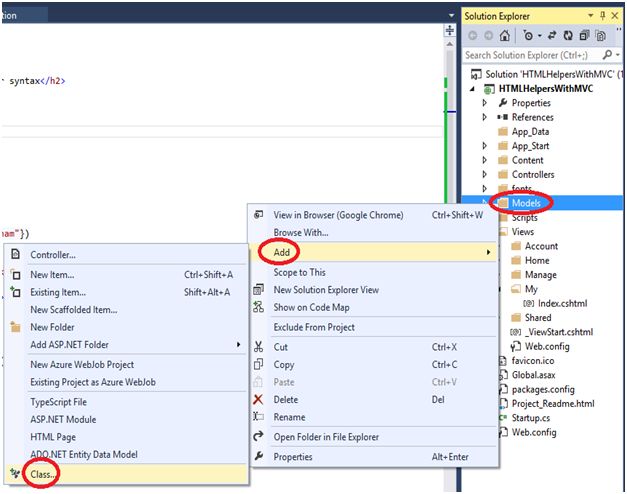
Task: Click the Refresh icon in Solution Explorer toolbar
Action: tap(568, 36)
